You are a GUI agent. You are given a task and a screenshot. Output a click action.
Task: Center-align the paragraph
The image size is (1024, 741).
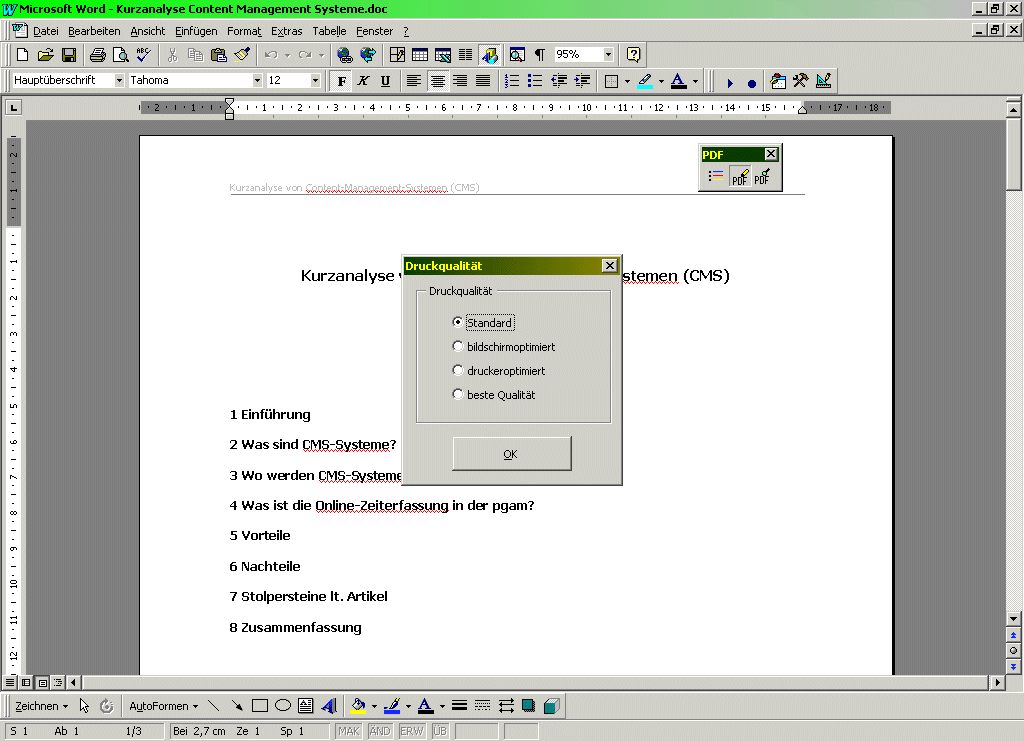point(437,81)
